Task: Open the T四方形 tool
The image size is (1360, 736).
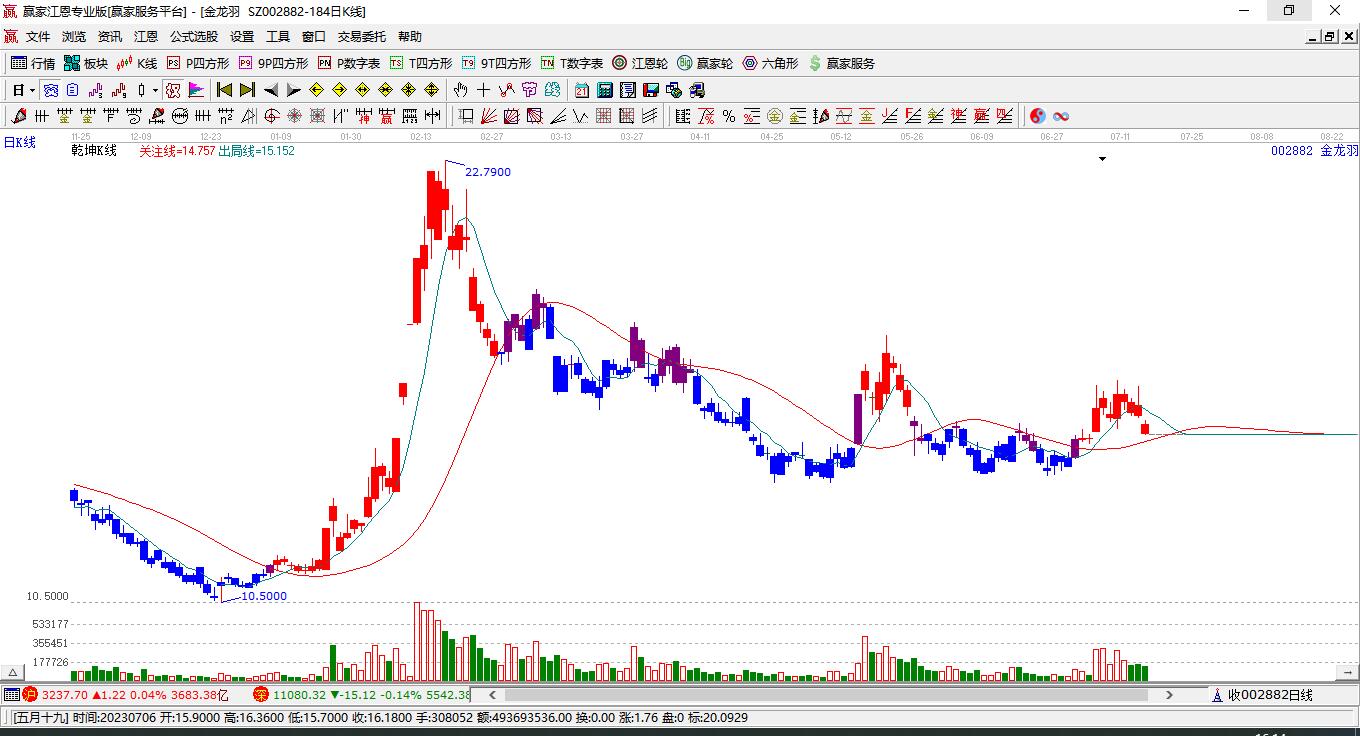Action: [x=421, y=63]
